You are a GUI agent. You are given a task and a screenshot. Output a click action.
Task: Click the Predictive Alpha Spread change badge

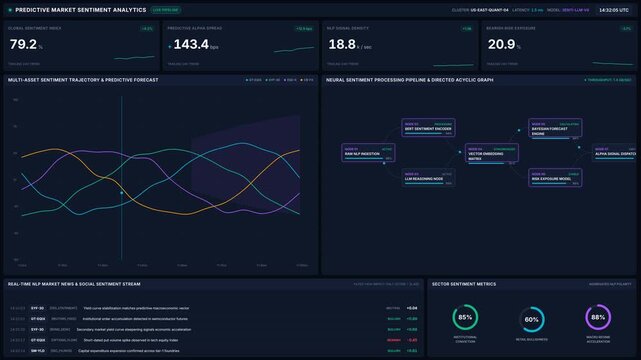tap(304, 29)
